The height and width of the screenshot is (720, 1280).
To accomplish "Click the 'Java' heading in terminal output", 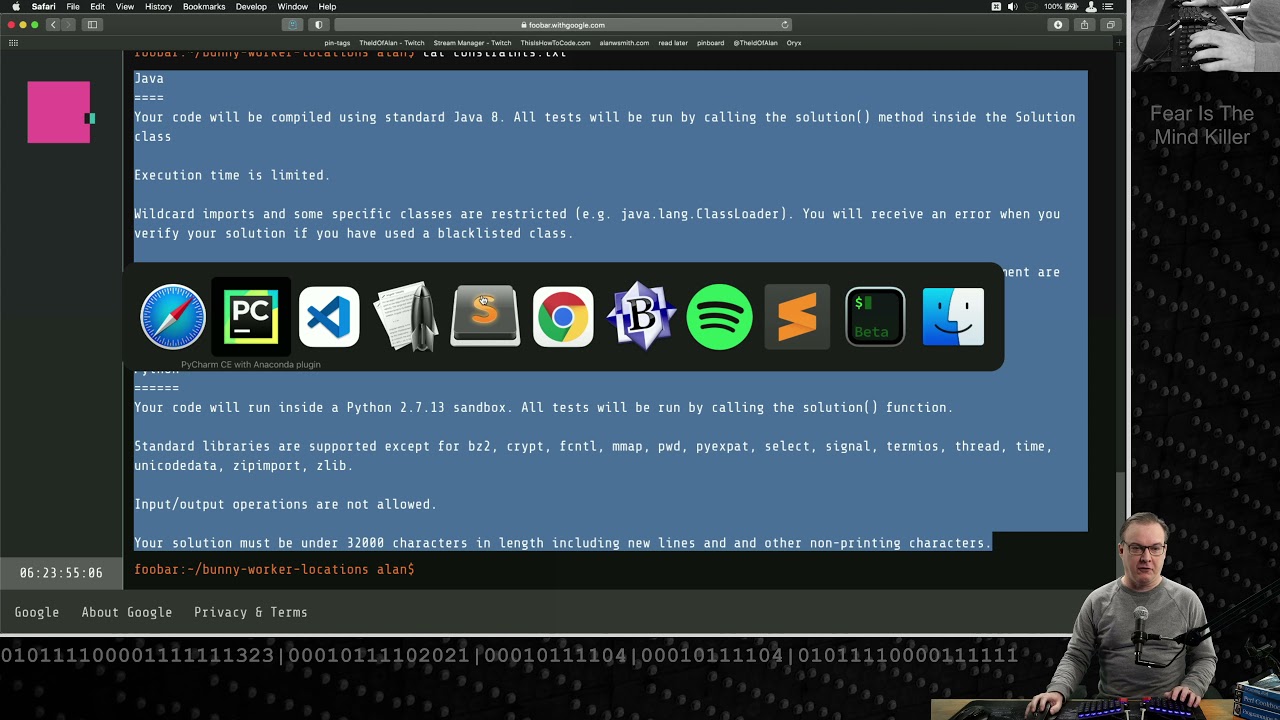I will point(149,78).
